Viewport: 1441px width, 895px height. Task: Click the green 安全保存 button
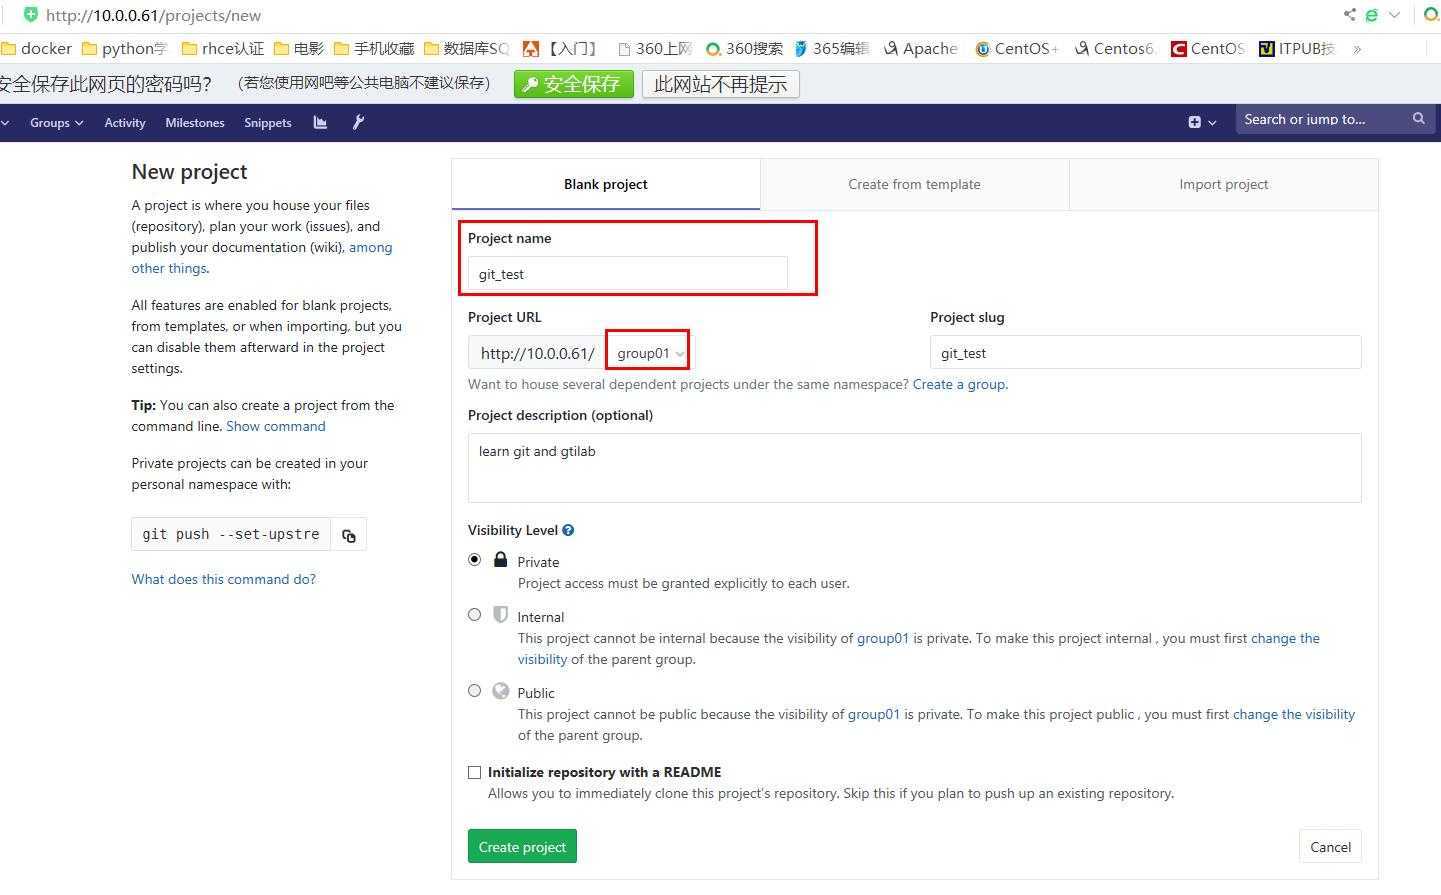pyautogui.click(x=574, y=84)
